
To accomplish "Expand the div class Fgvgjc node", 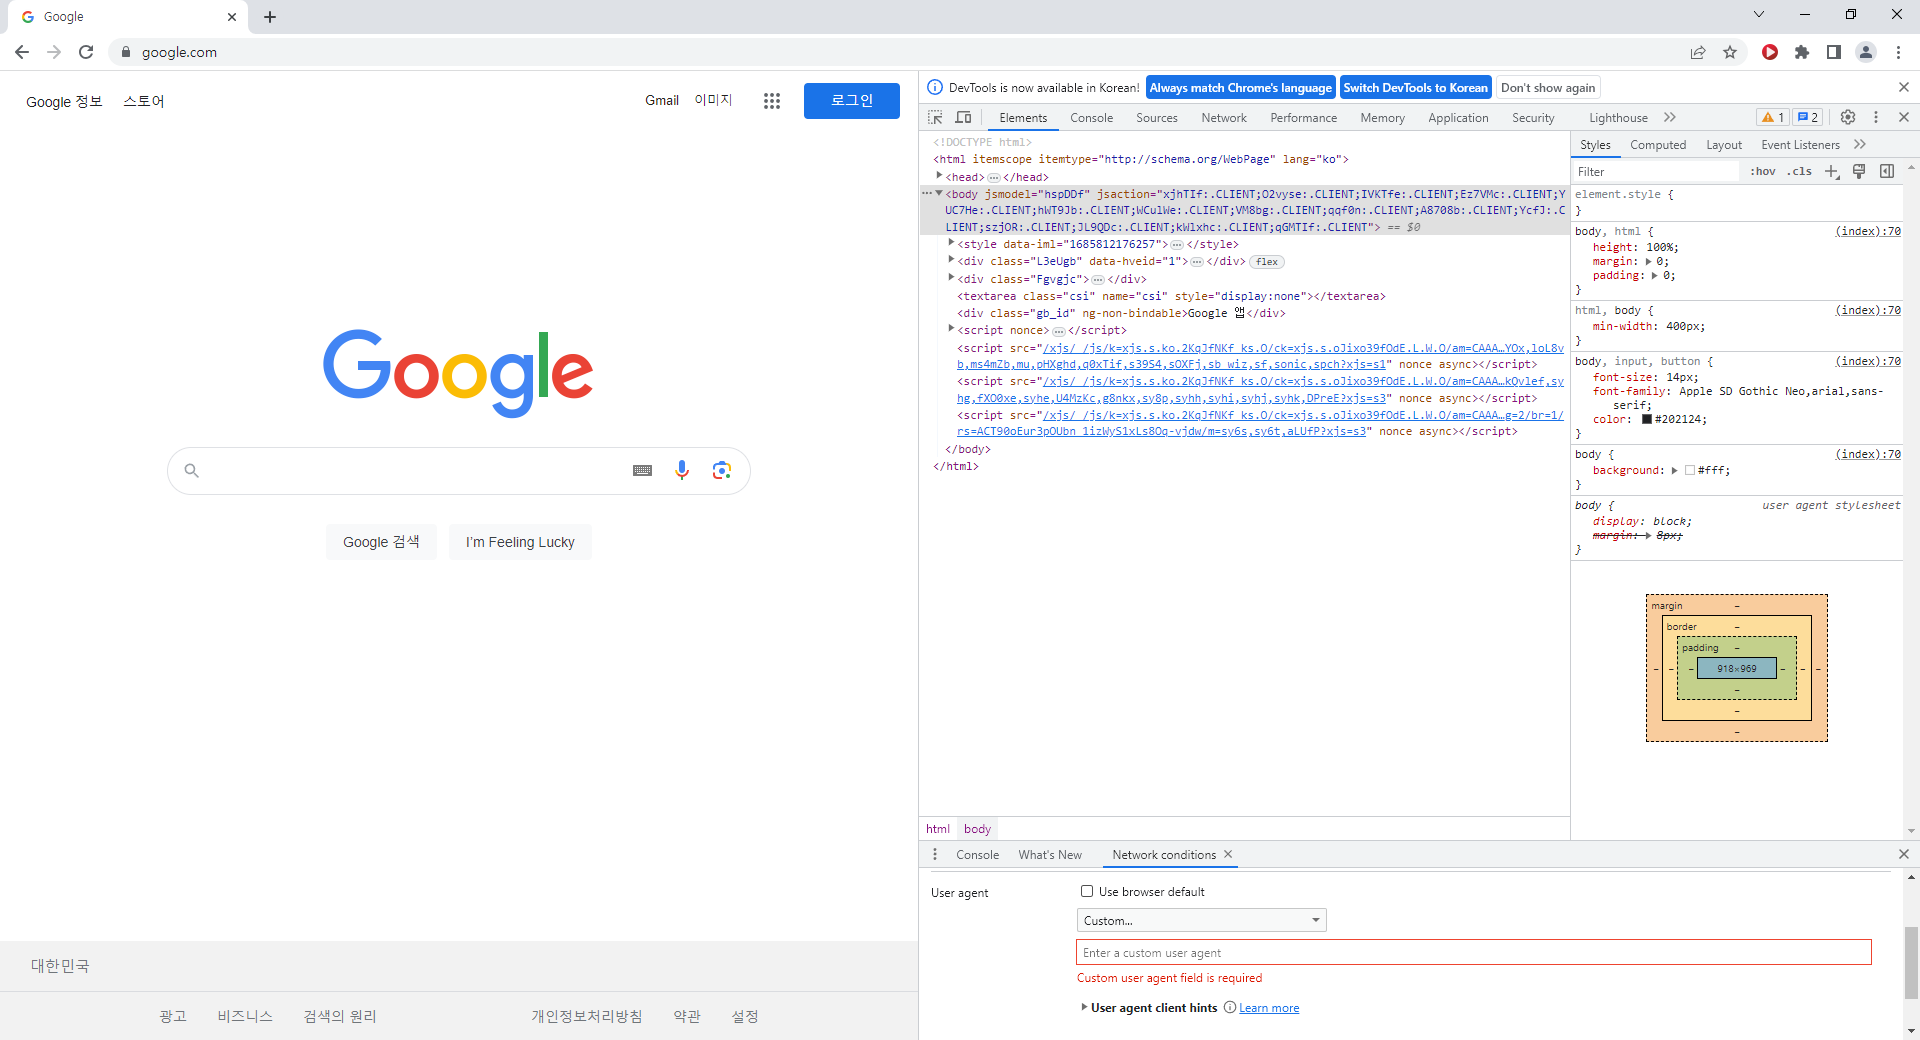I will (951, 278).
